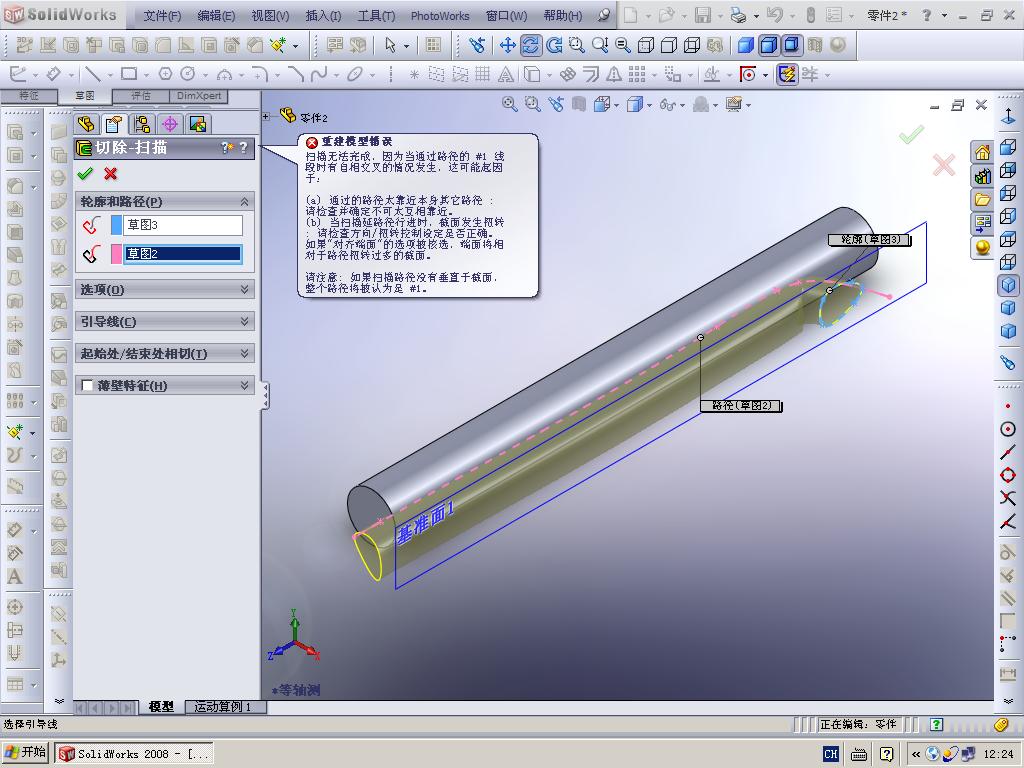Image resolution: width=1024 pixels, height=768 pixels.
Task: Select the 草图3 profile selection box
Action: pyautogui.click(x=183, y=225)
